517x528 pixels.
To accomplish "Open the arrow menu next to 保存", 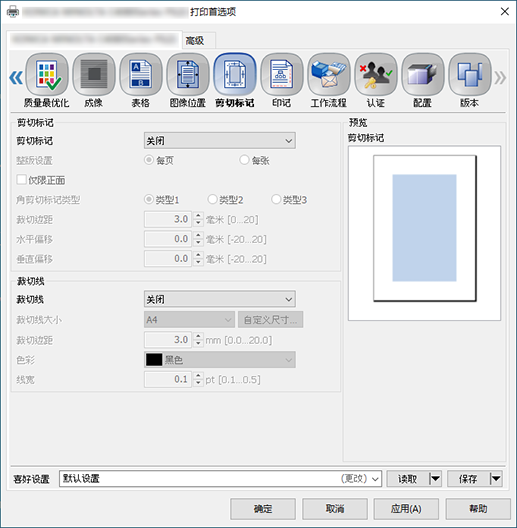I will [496, 478].
